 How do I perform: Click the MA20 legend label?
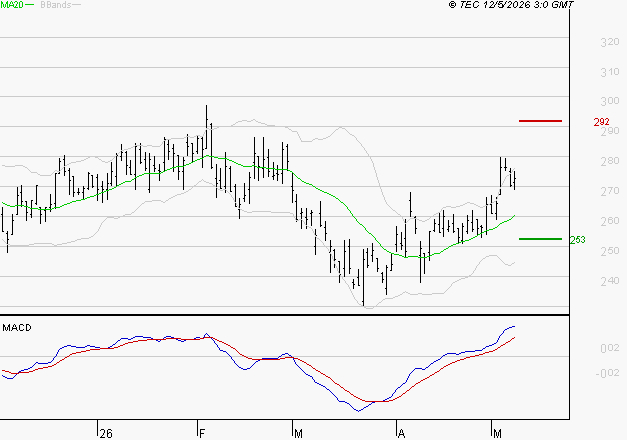click(12, 4)
